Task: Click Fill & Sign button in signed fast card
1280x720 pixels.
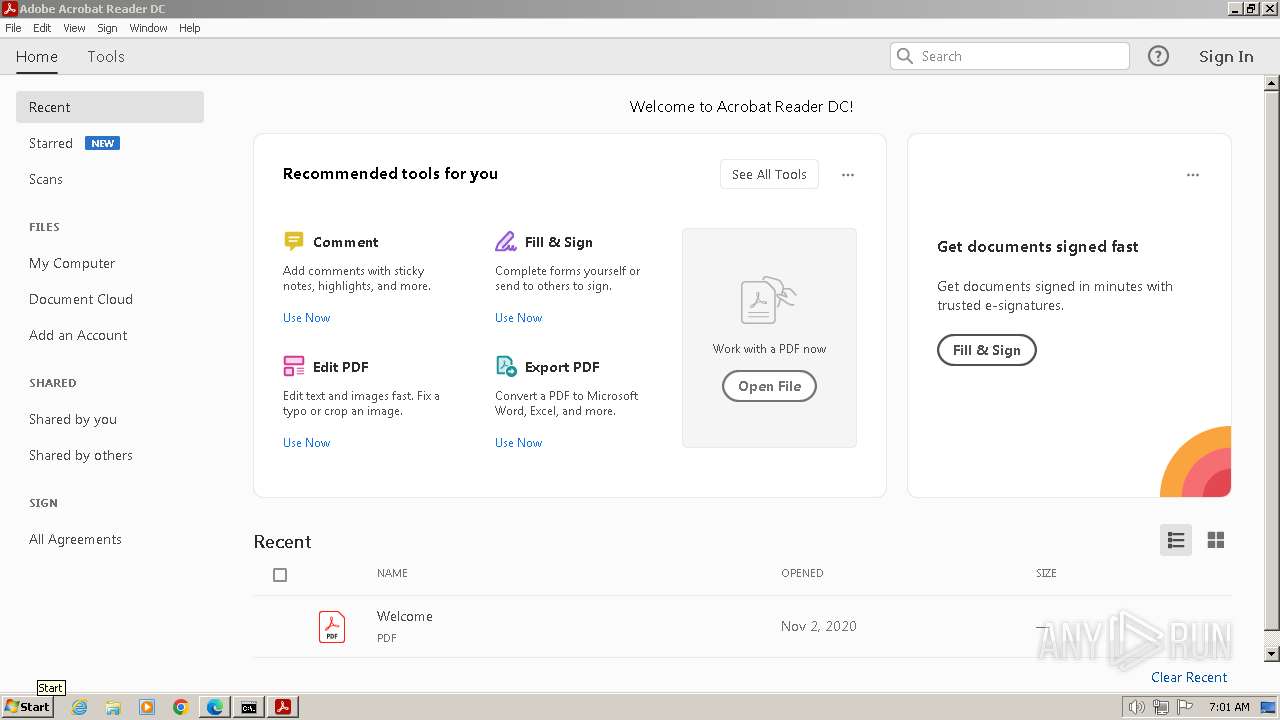Action: [x=986, y=350]
